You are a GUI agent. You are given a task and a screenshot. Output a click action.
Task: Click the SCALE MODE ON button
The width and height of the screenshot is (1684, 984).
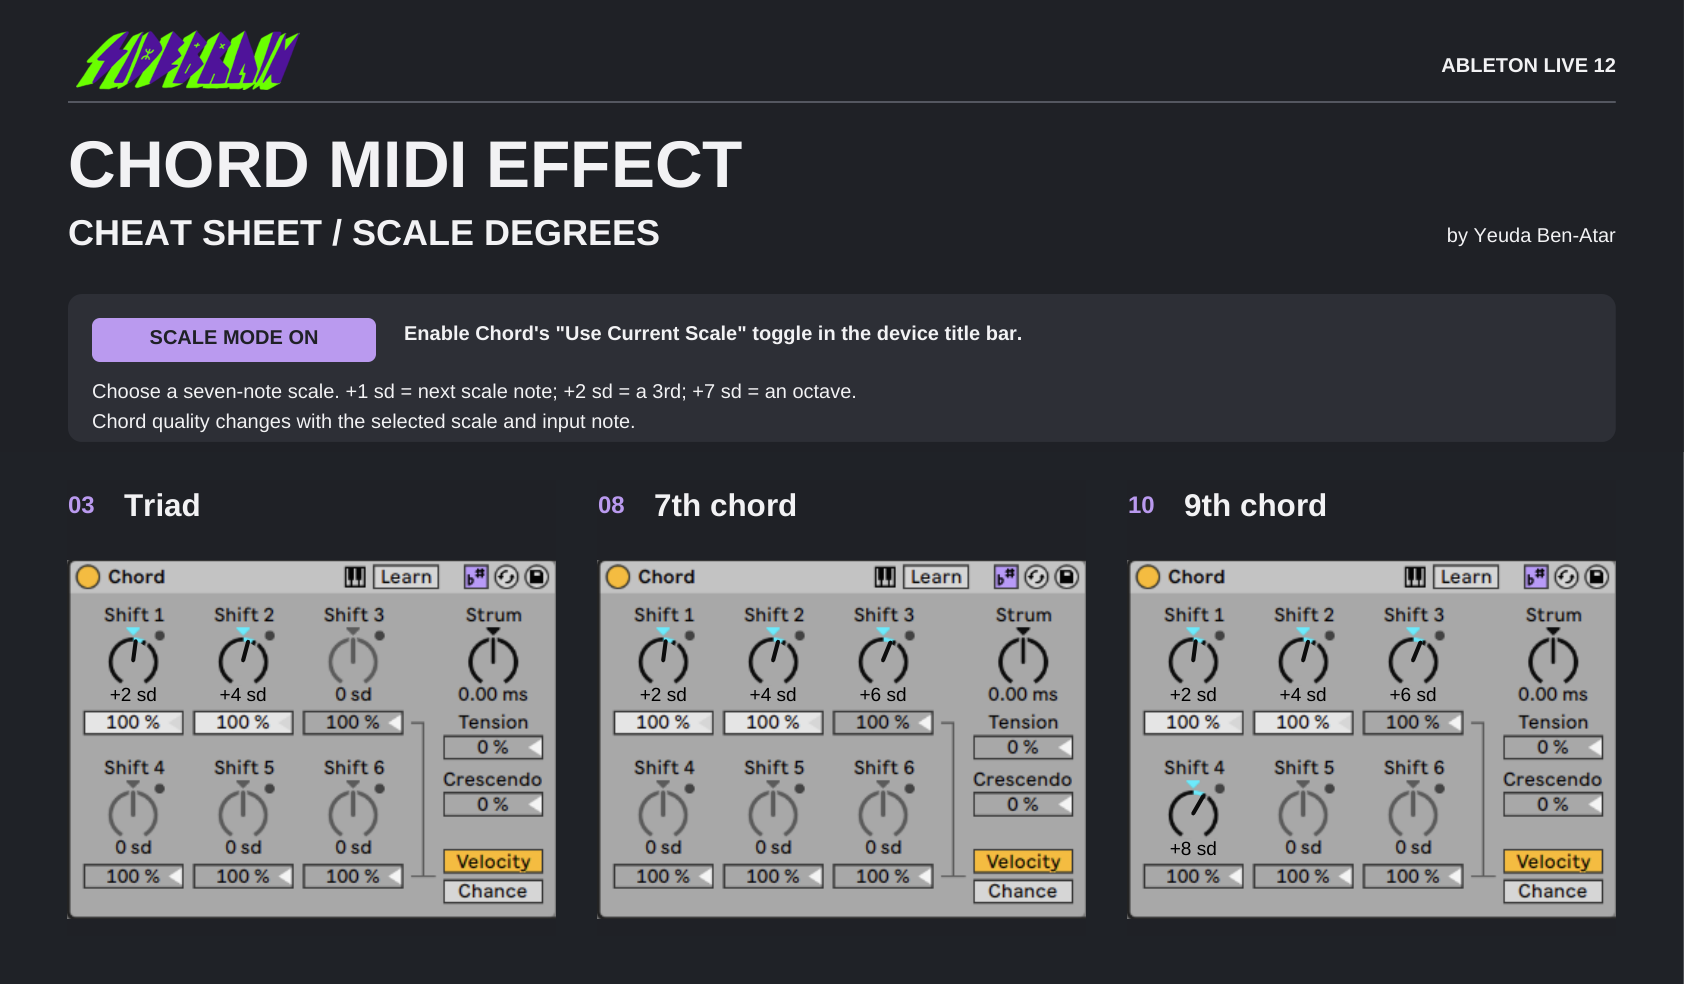click(234, 339)
